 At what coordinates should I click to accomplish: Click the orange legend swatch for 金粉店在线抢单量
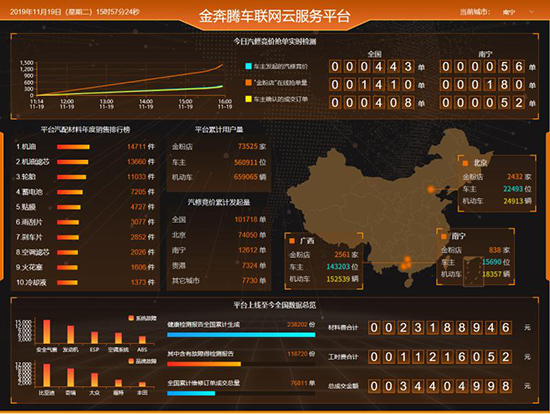(248, 82)
